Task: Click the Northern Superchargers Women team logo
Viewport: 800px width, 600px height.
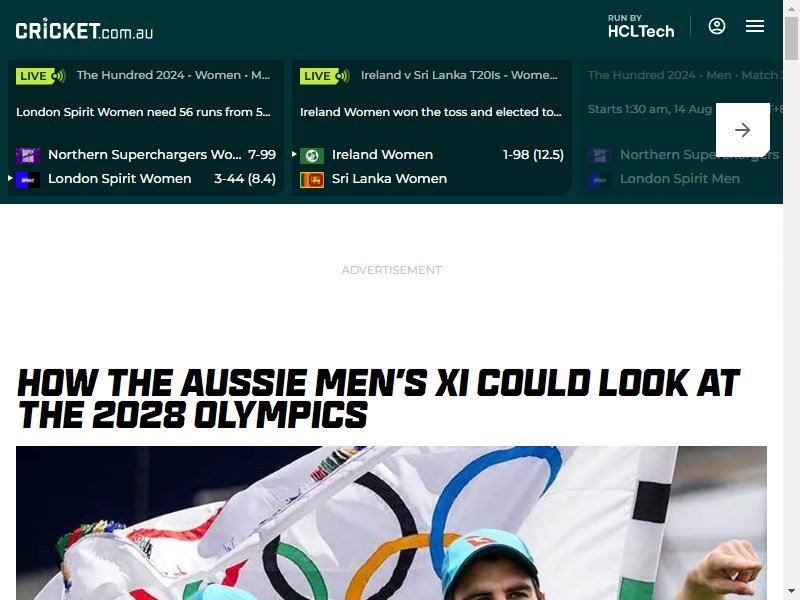Action: (28, 155)
